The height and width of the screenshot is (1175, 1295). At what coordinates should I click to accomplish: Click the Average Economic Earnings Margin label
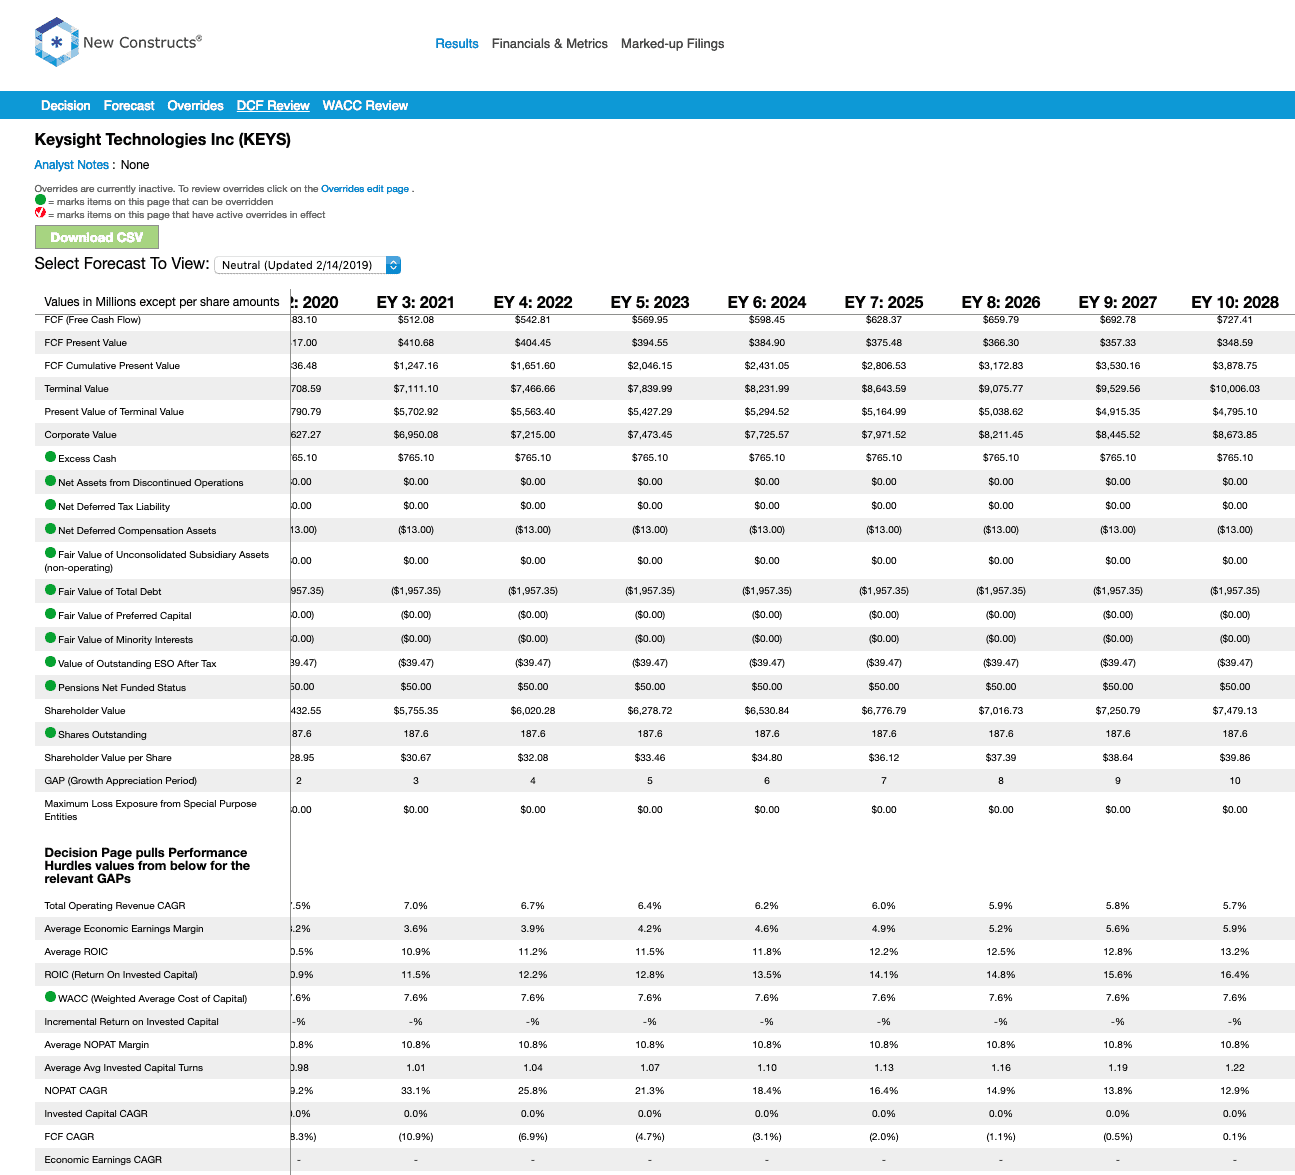coord(124,929)
